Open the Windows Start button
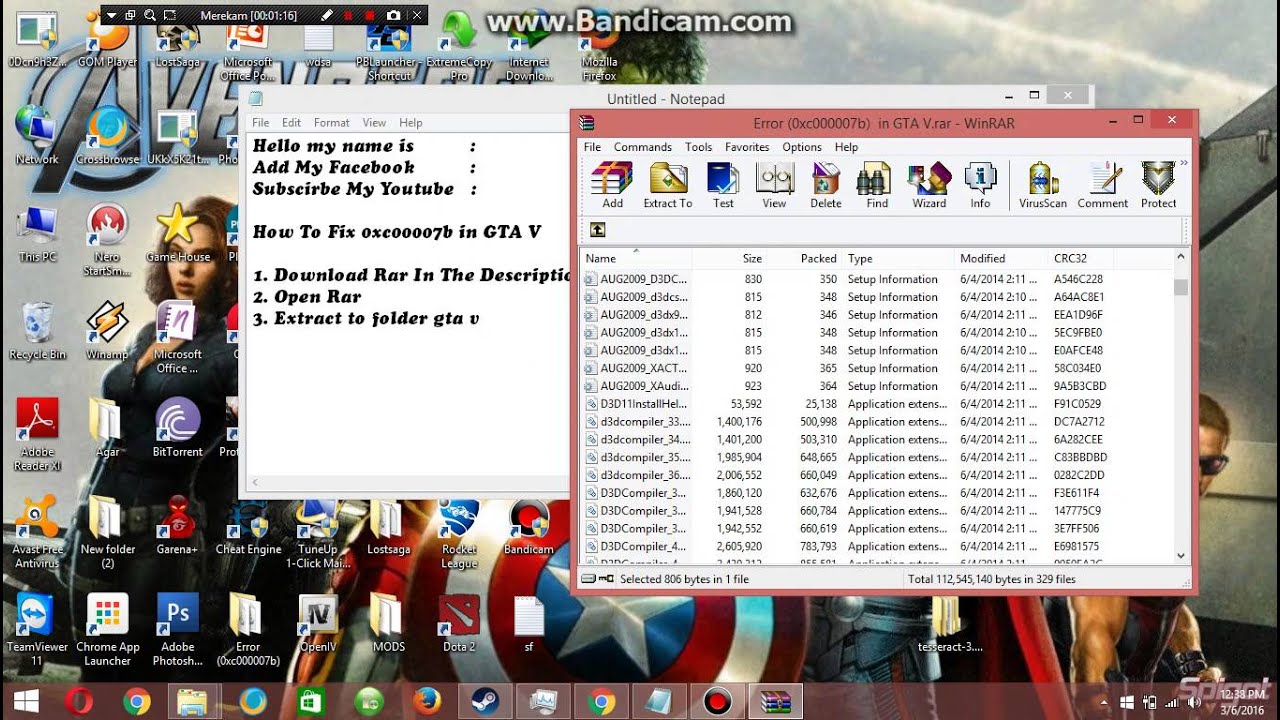The width and height of the screenshot is (1280, 720). coord(25,701)
